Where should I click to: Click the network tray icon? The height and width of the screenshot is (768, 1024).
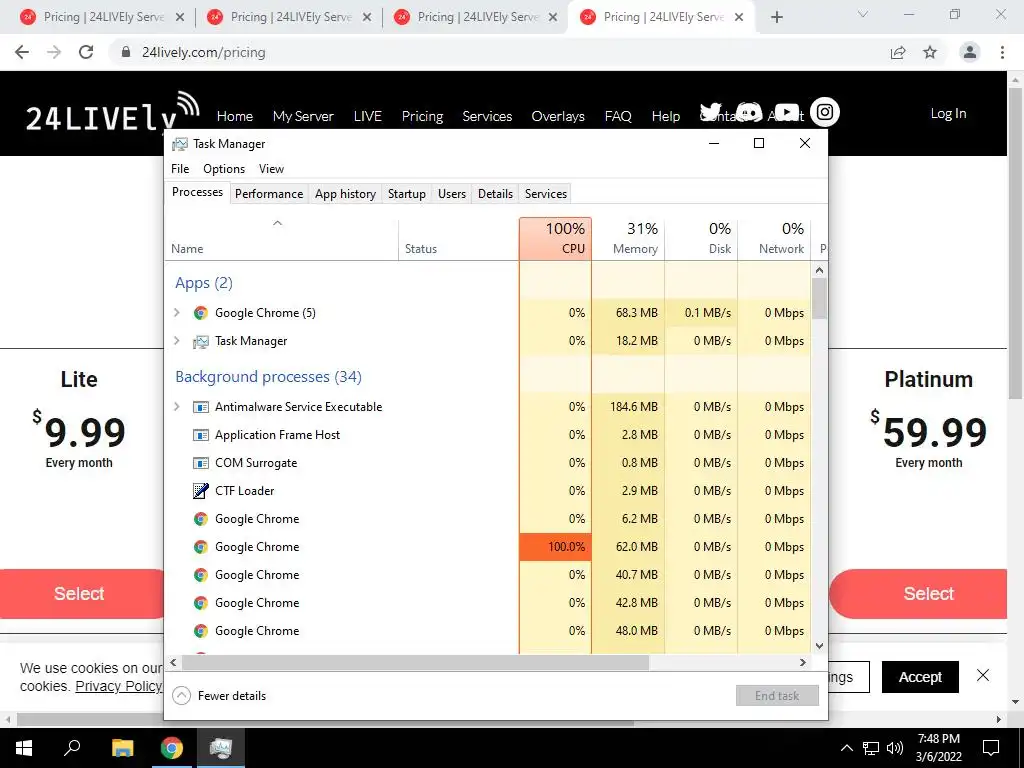point(871,748)
